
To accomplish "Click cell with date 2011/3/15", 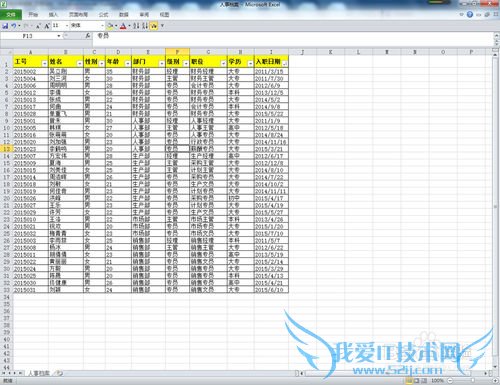I will pyautogui.click(x=271, y=71).
